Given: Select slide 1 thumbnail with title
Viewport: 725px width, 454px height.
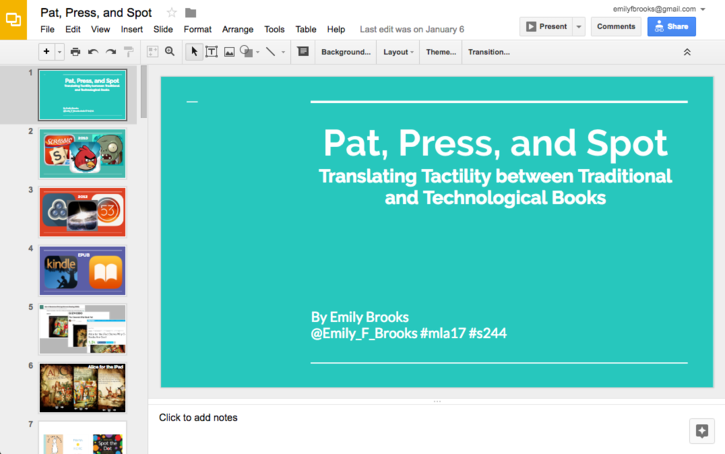Looking at the screenshot, I should click(82, 95).
